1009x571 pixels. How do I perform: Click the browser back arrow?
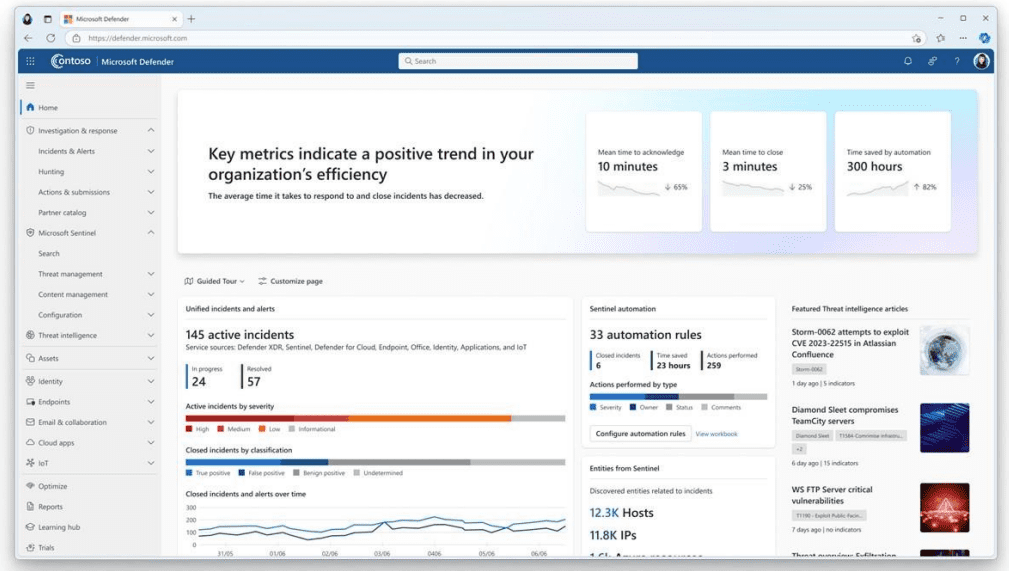pyautogui.click(x=28, y=38)
